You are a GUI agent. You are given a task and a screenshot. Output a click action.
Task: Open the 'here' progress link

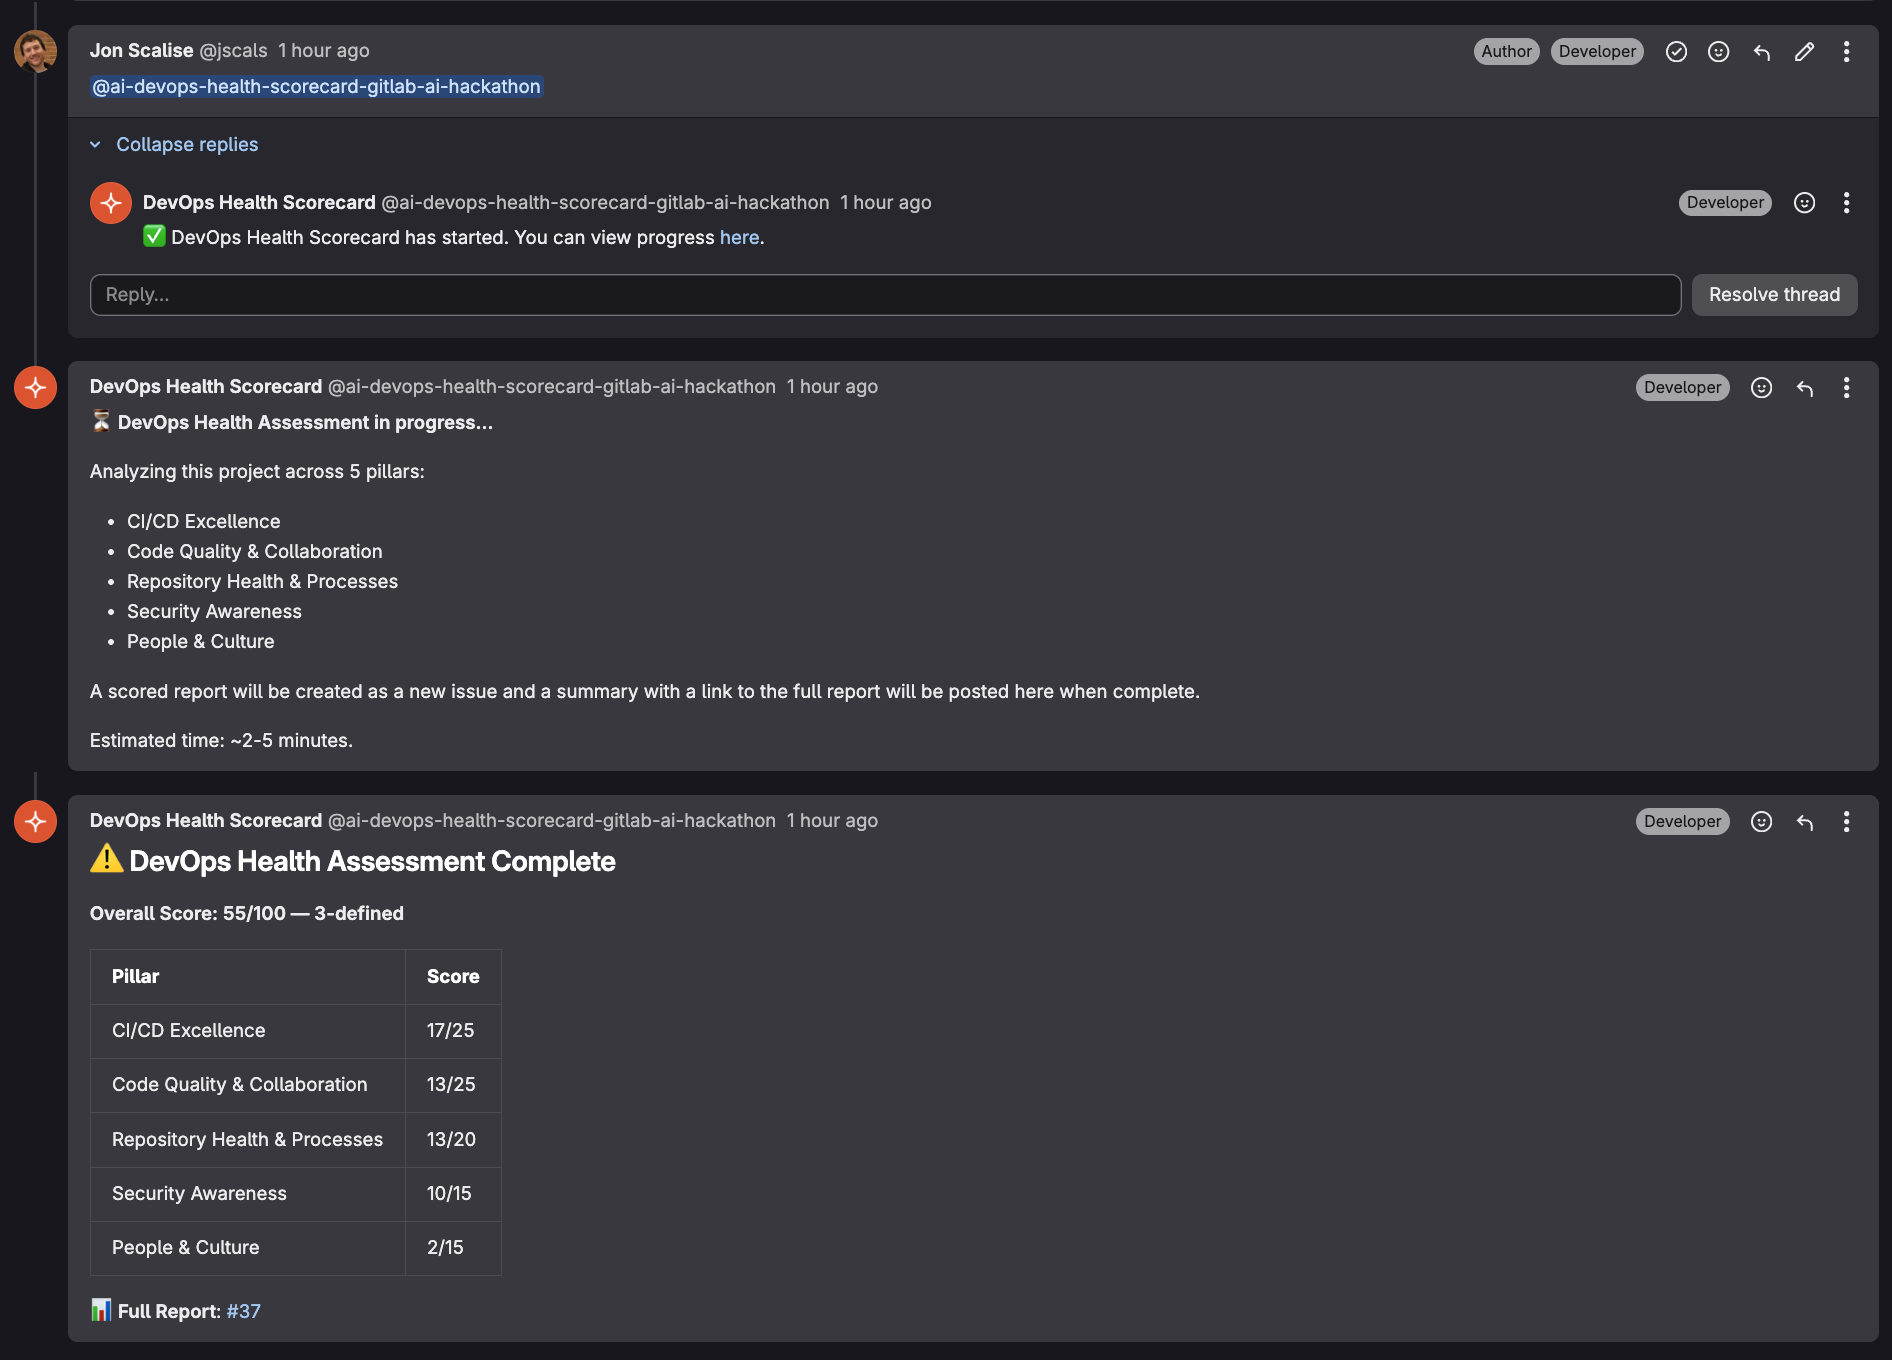[x=739, y=238]
